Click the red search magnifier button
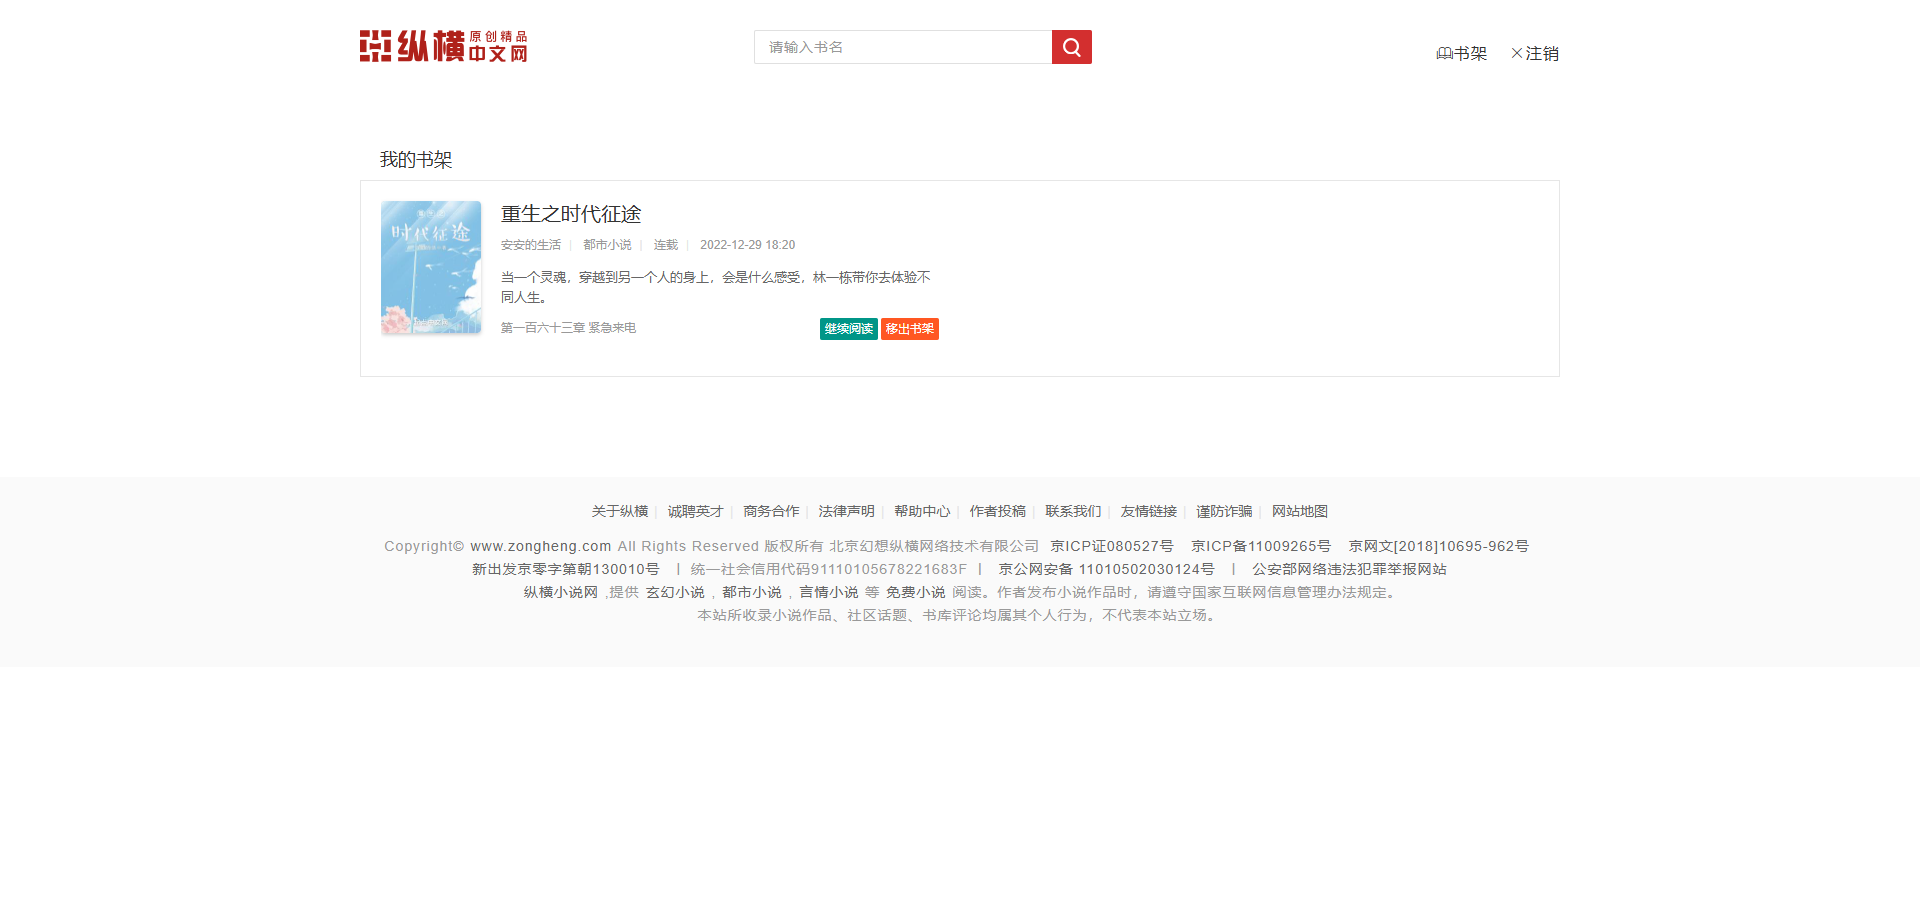 pyautogui.click(x=1071, y=47)
